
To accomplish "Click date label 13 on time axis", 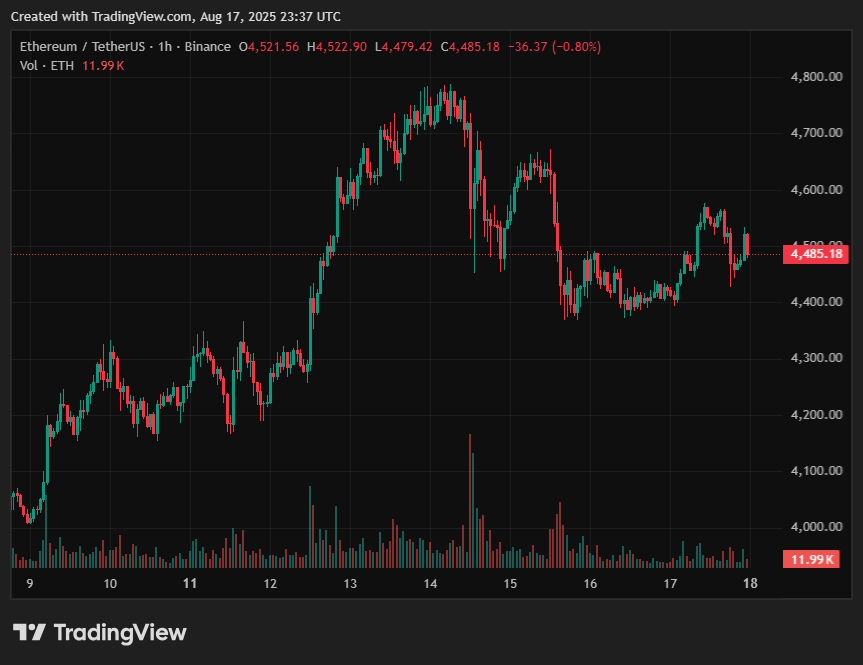I will (x=350, y=584).
